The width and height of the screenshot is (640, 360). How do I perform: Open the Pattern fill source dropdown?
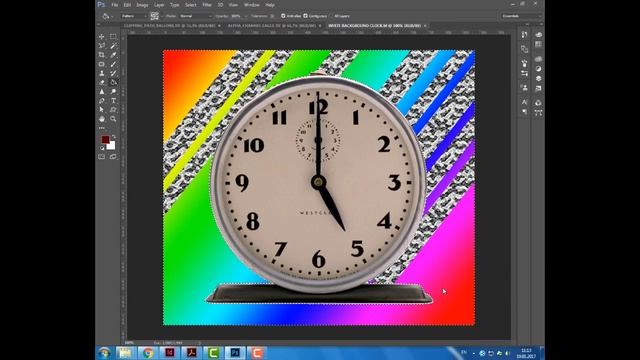click(133, 16)
